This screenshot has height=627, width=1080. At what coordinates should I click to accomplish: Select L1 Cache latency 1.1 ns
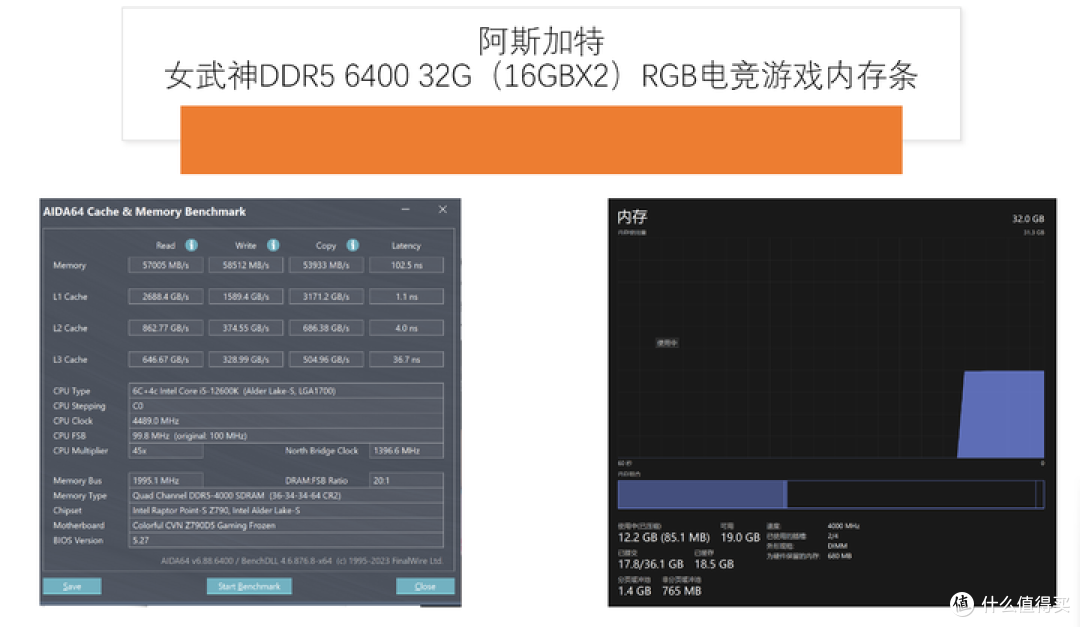point(406,297)
